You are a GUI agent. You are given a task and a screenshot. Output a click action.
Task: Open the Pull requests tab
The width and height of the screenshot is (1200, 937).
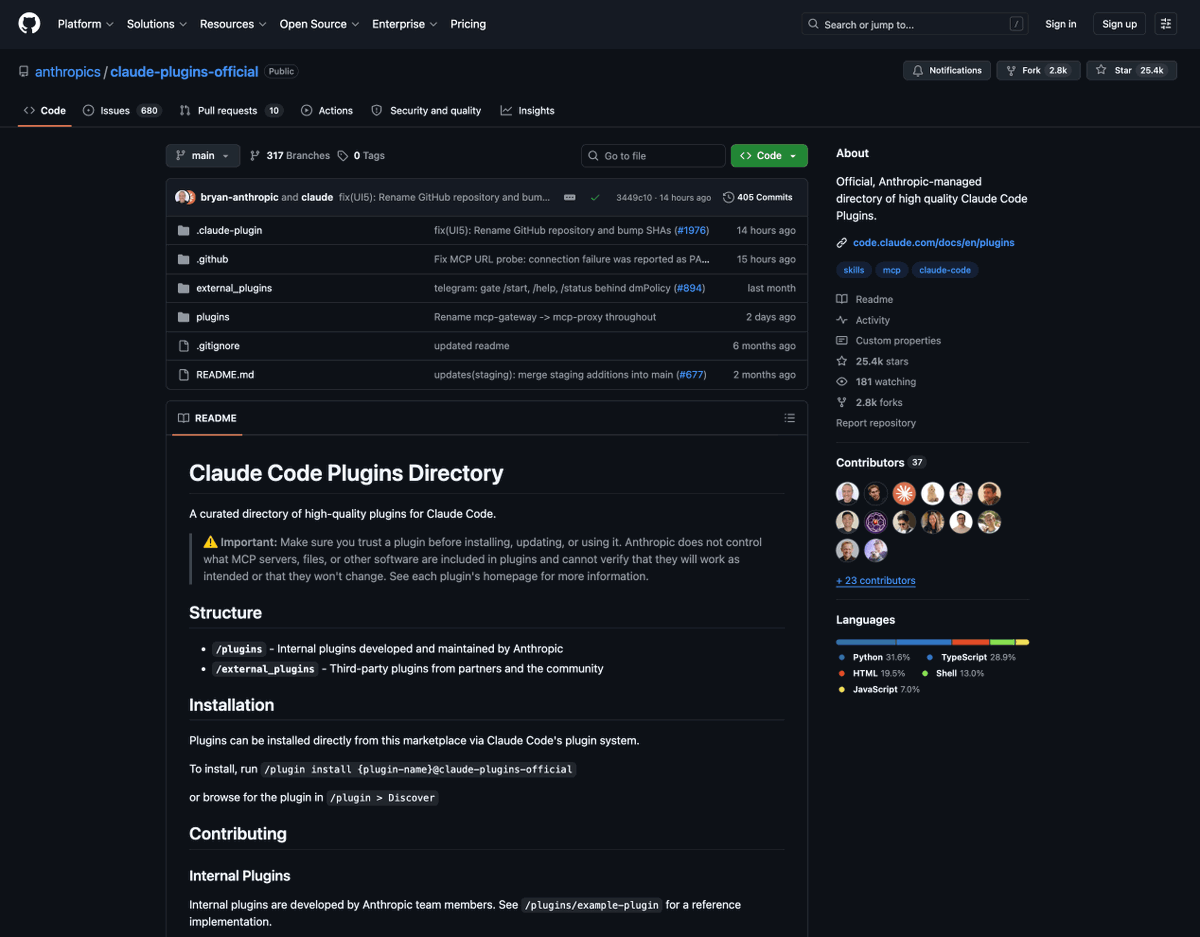[231, 110]
